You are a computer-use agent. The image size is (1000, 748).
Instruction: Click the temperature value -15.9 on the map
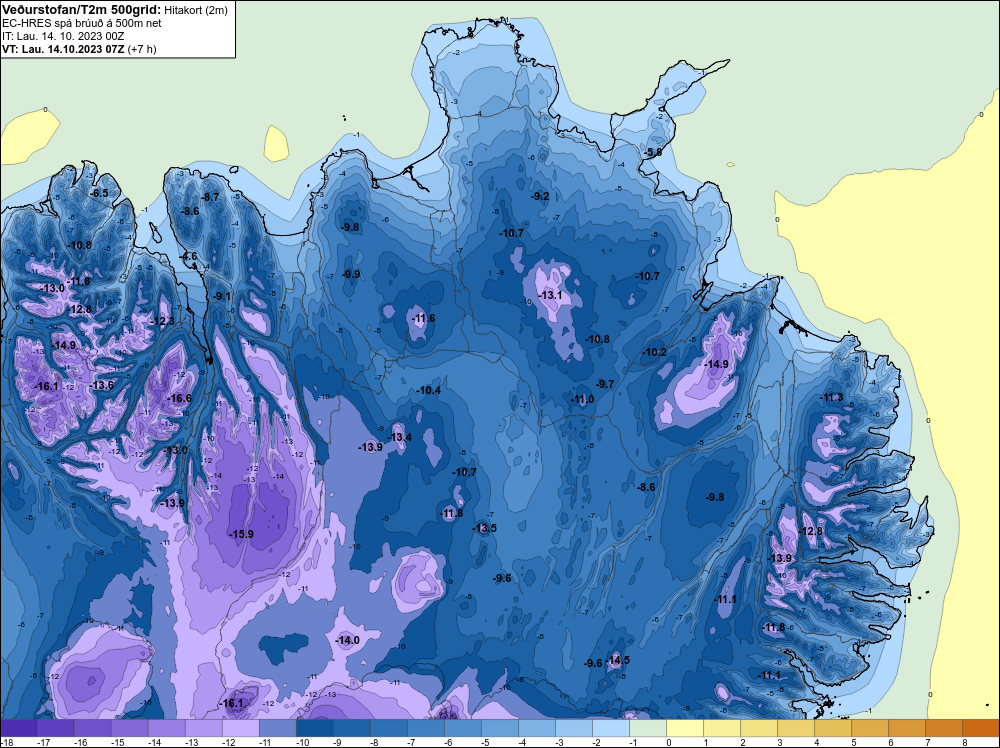pos(241,534)
